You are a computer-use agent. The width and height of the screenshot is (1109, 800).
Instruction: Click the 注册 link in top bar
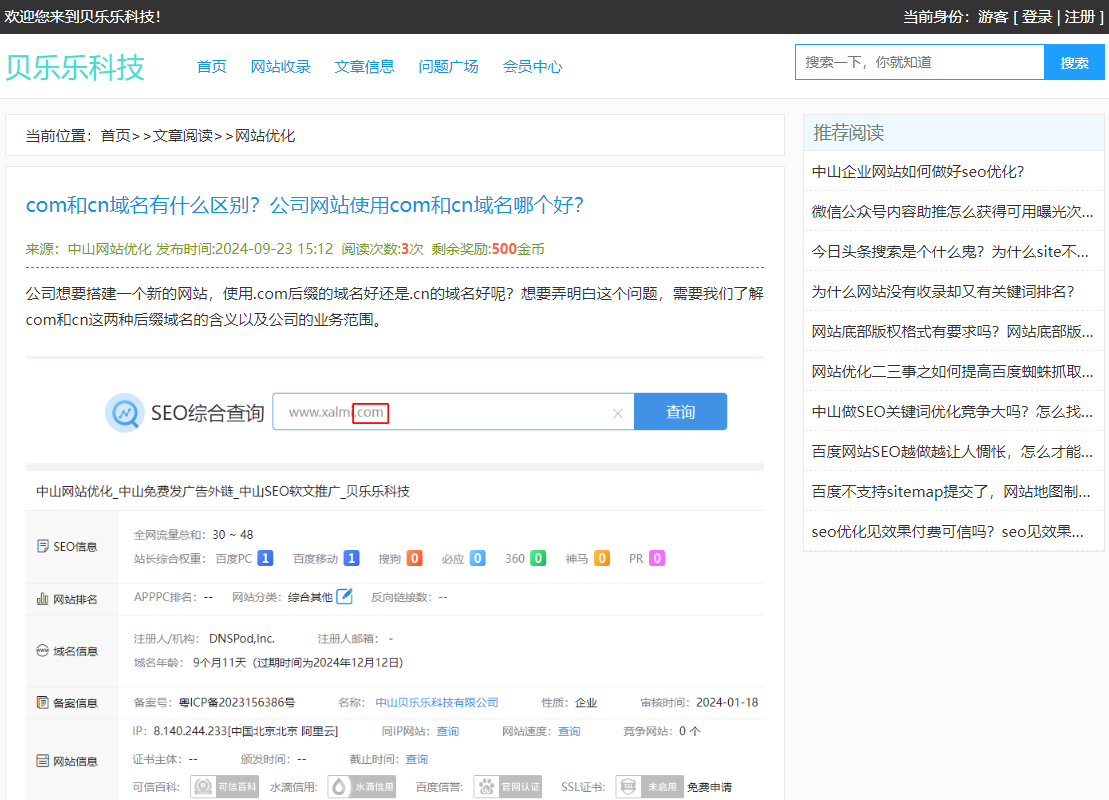pyautogui.click(x=1080, y=16)
